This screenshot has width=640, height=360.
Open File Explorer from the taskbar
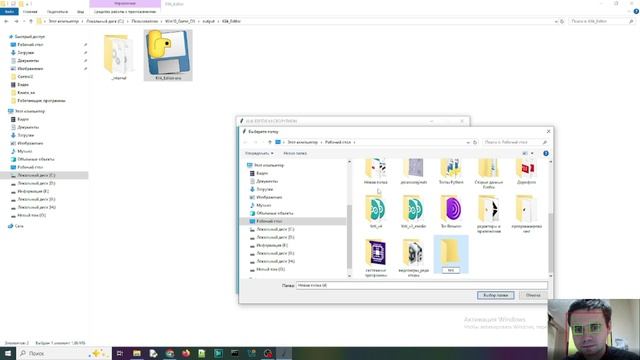[x=137, y=353]
